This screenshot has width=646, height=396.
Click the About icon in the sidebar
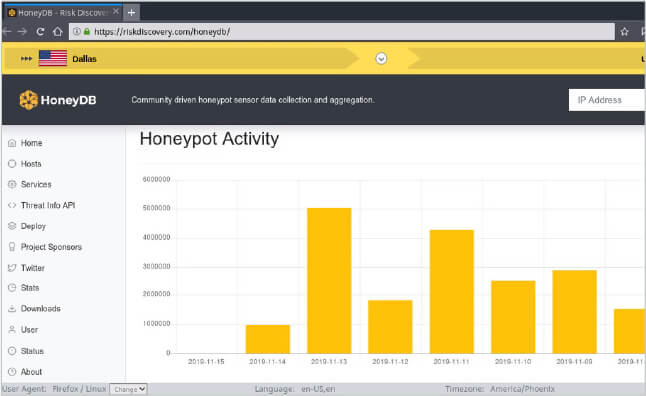click(x=12, y=372)
